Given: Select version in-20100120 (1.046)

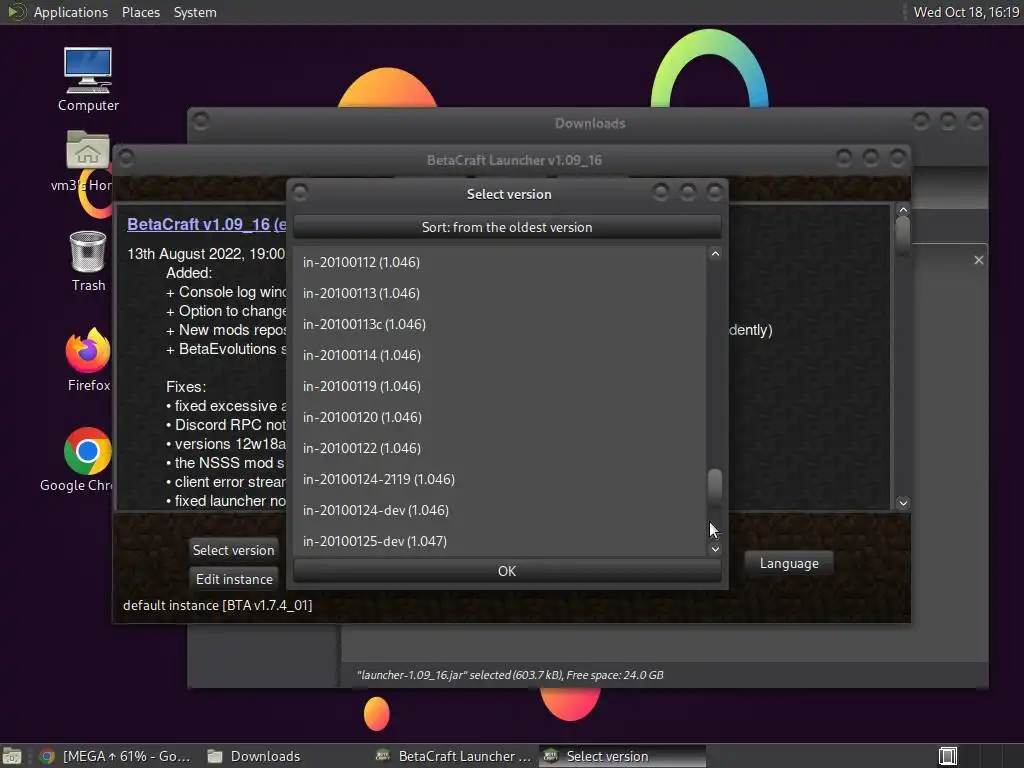Looking at the screenshot, I should [x=500, y=417].
